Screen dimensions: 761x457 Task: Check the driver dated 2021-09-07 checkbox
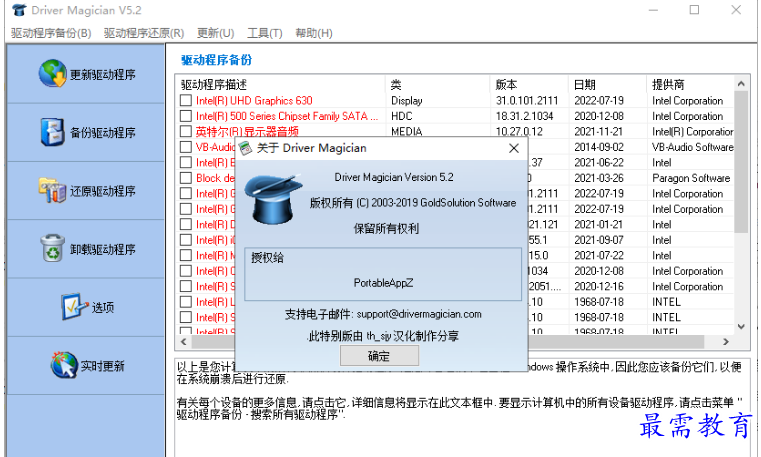coord(186,240)
